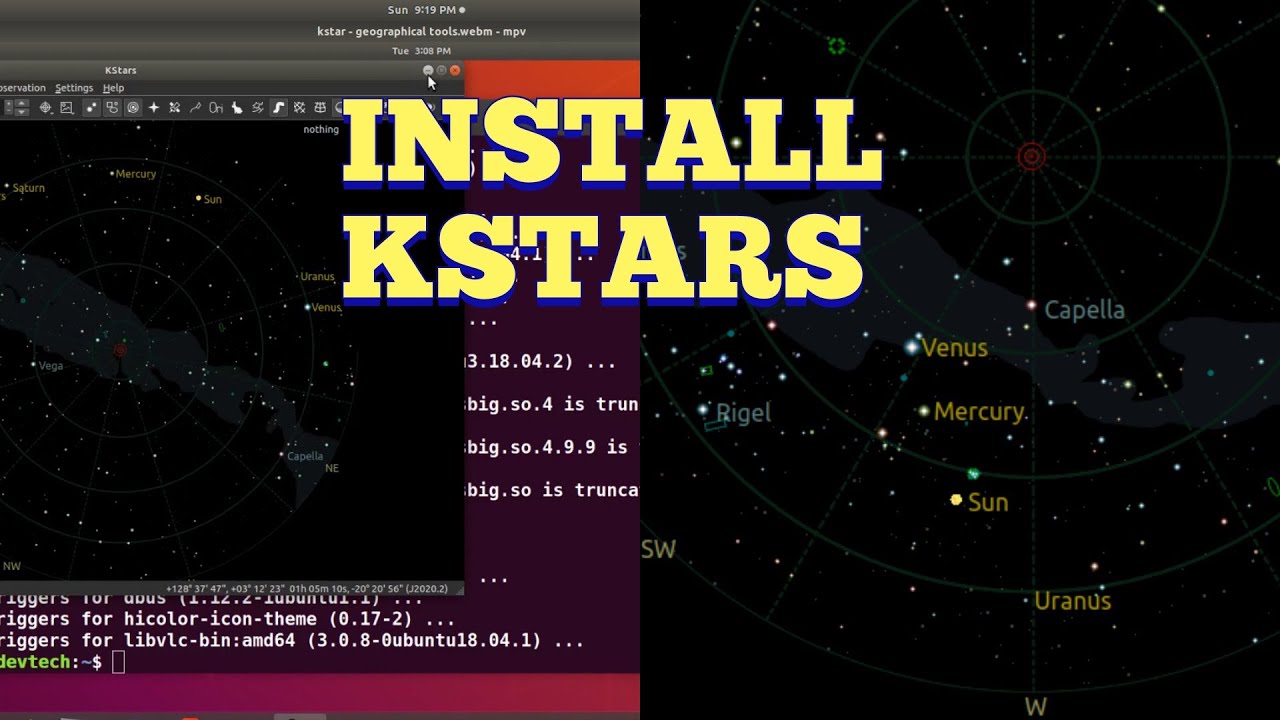Toggle horizontal coordinate grid icon
The width and height of the screenshot is (1280, 720).
[x=320, y=107]
